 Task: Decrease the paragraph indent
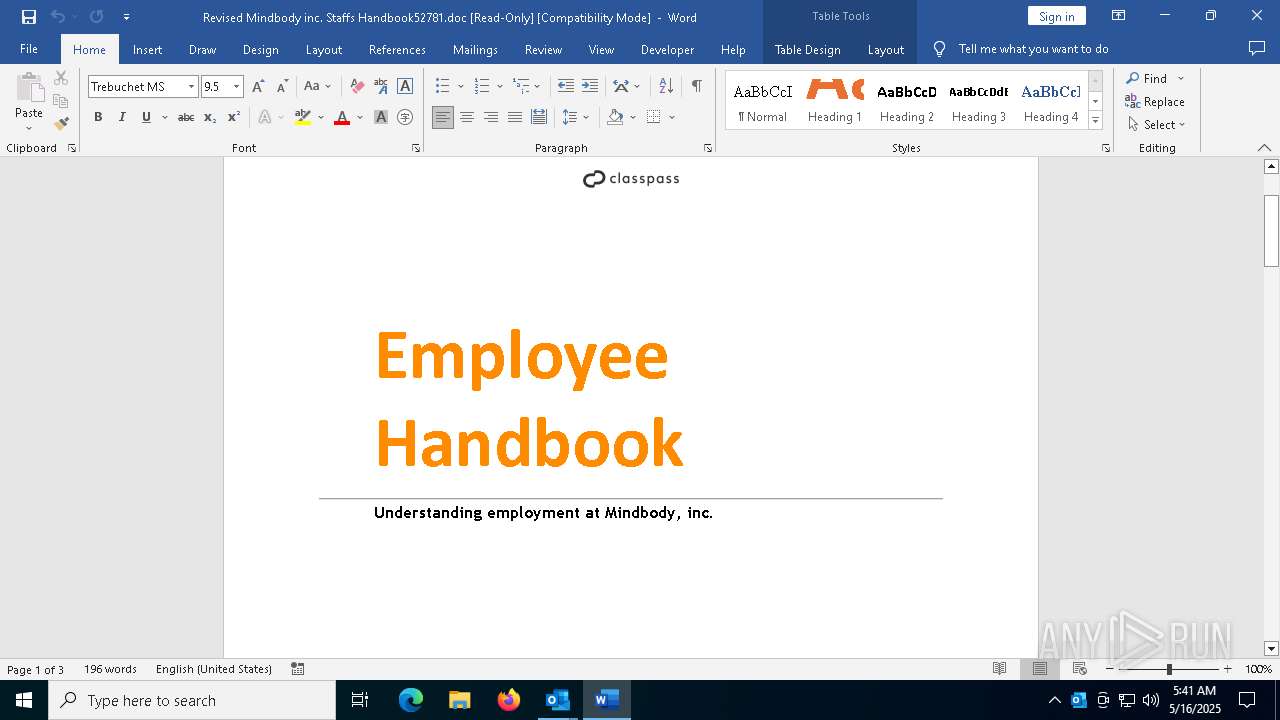click(566, 86)
